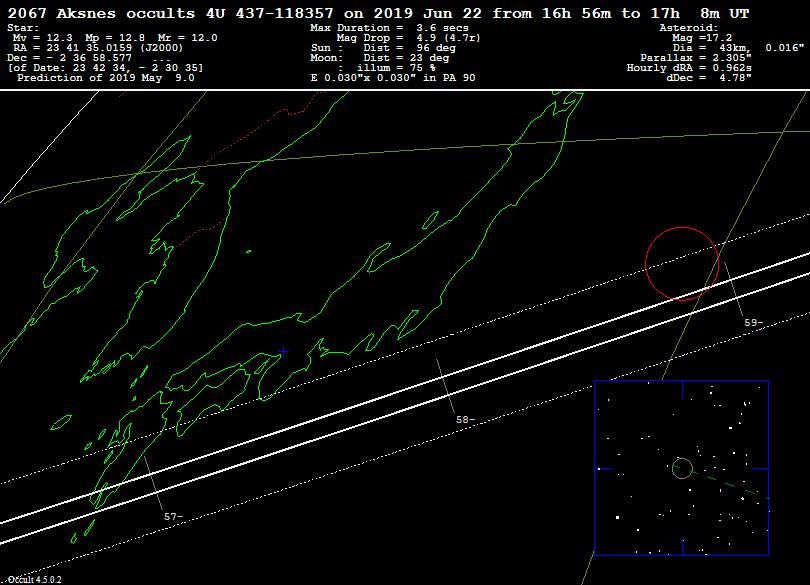Click the 'RA = 23 41 35.0159 (J2000)' line
This screenshot has height=585, width=810.
click(x=98, y=48)
